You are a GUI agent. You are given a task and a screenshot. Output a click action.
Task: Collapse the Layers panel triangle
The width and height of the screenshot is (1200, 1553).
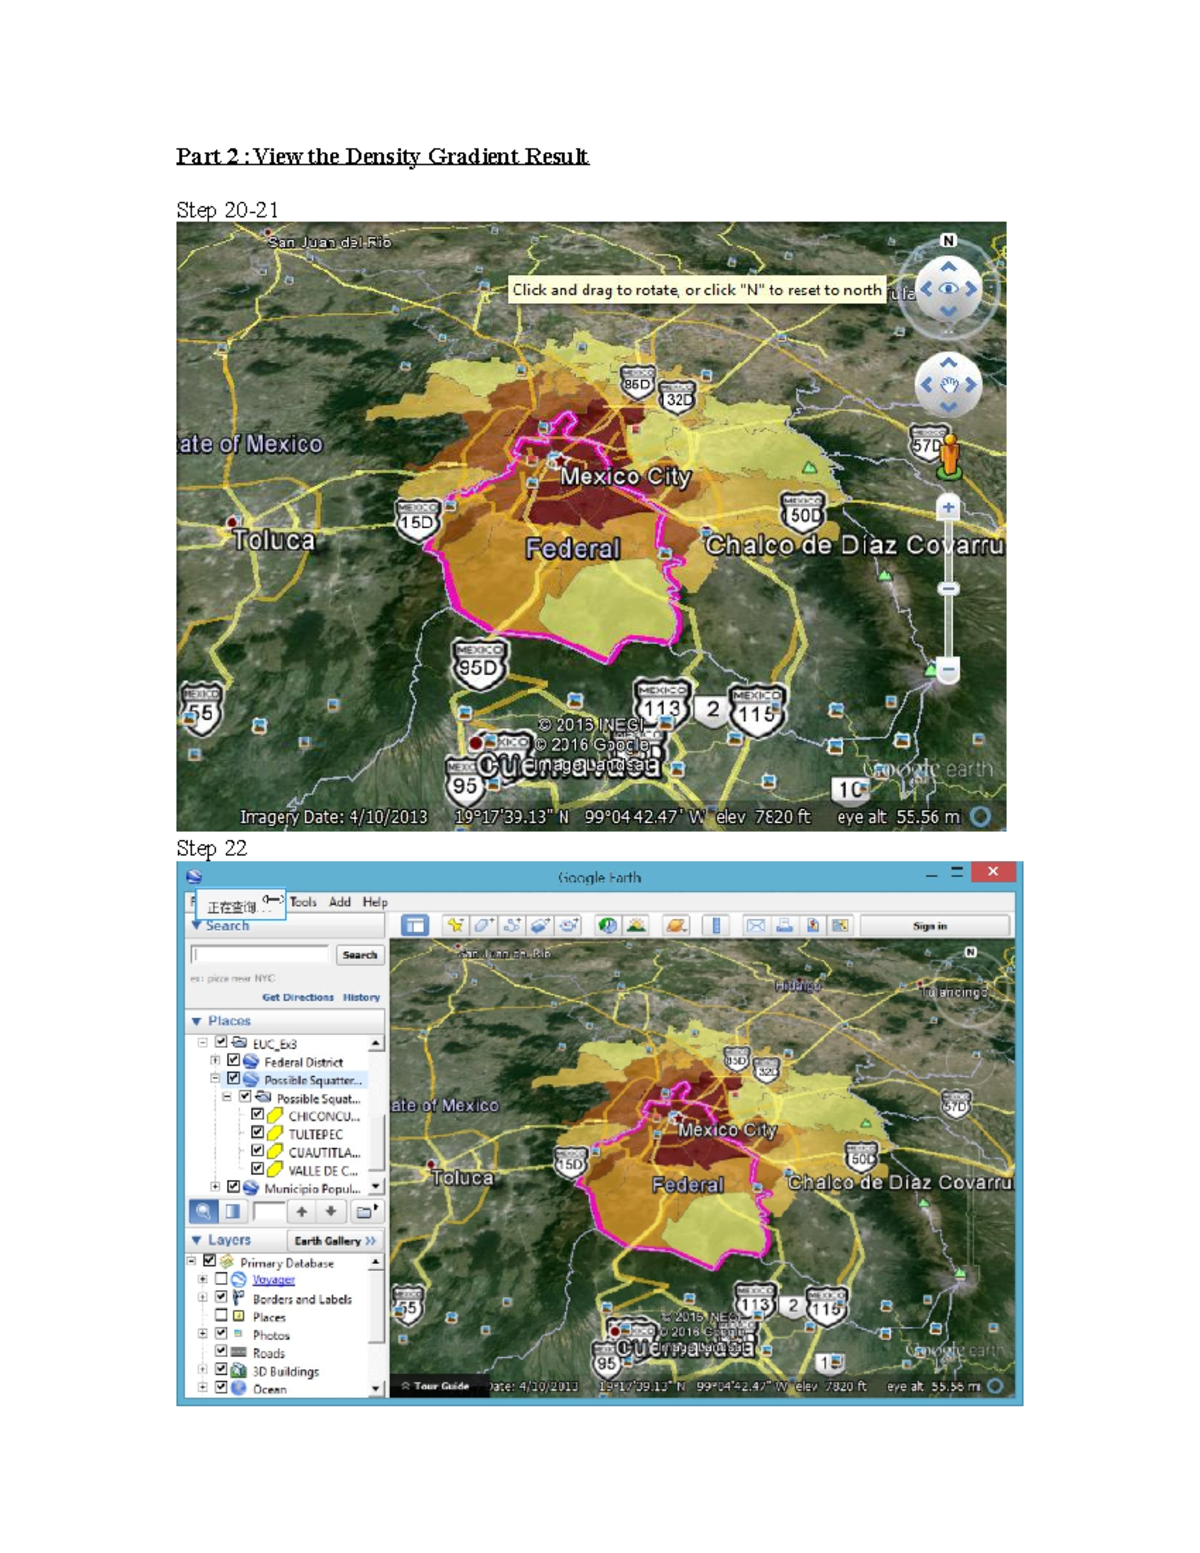[197, 1240]
